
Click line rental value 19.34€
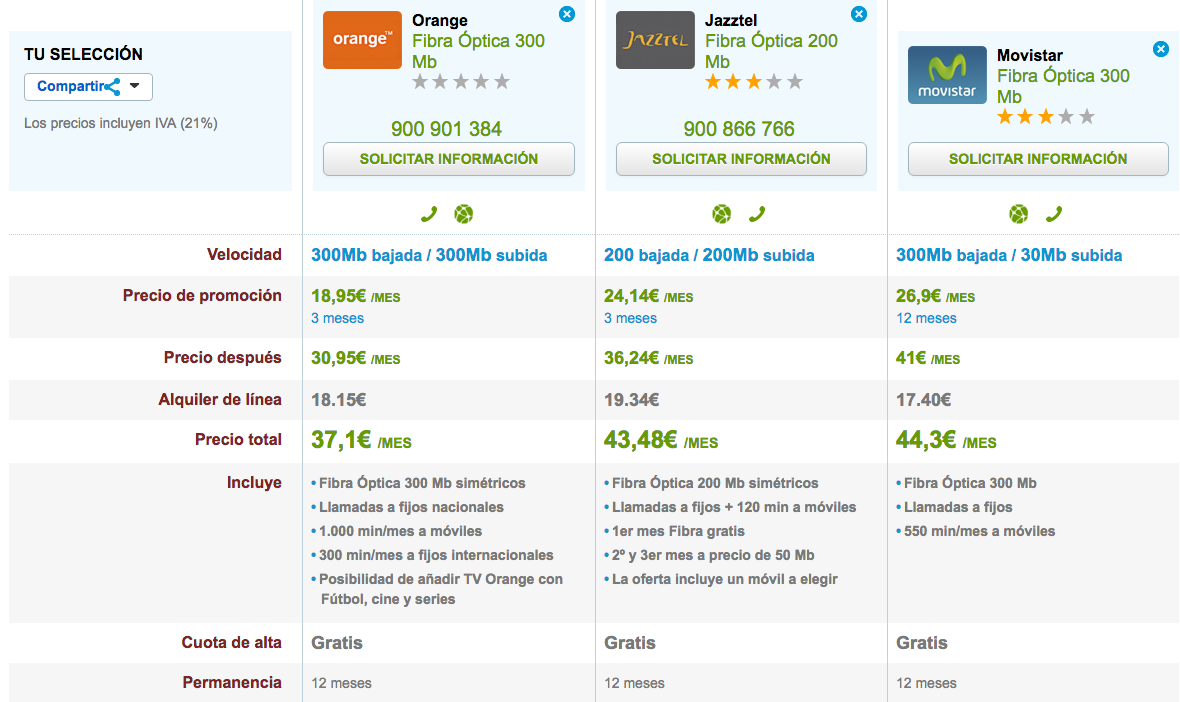[x=631, y=400]
